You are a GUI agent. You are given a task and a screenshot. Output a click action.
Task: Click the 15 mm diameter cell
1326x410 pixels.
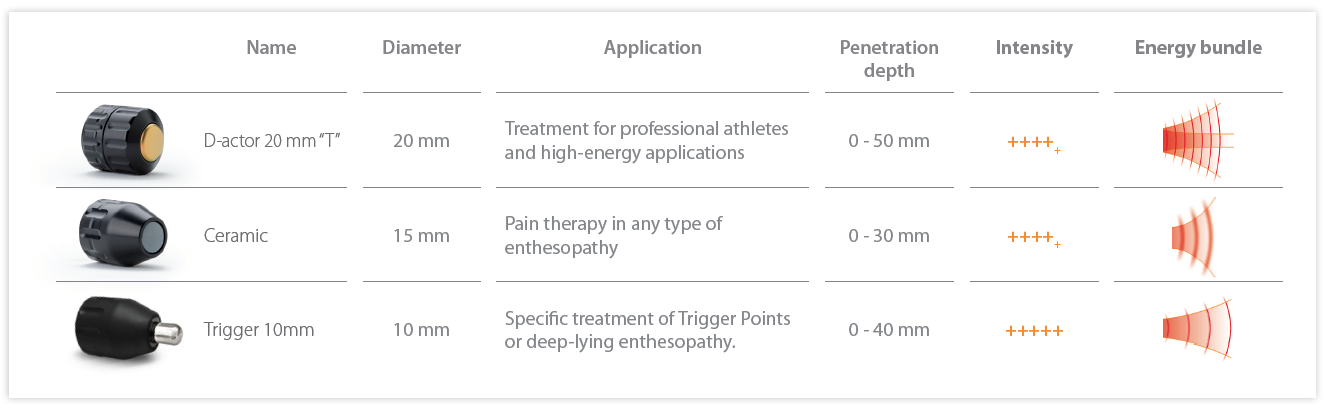[x=421, y=236]
